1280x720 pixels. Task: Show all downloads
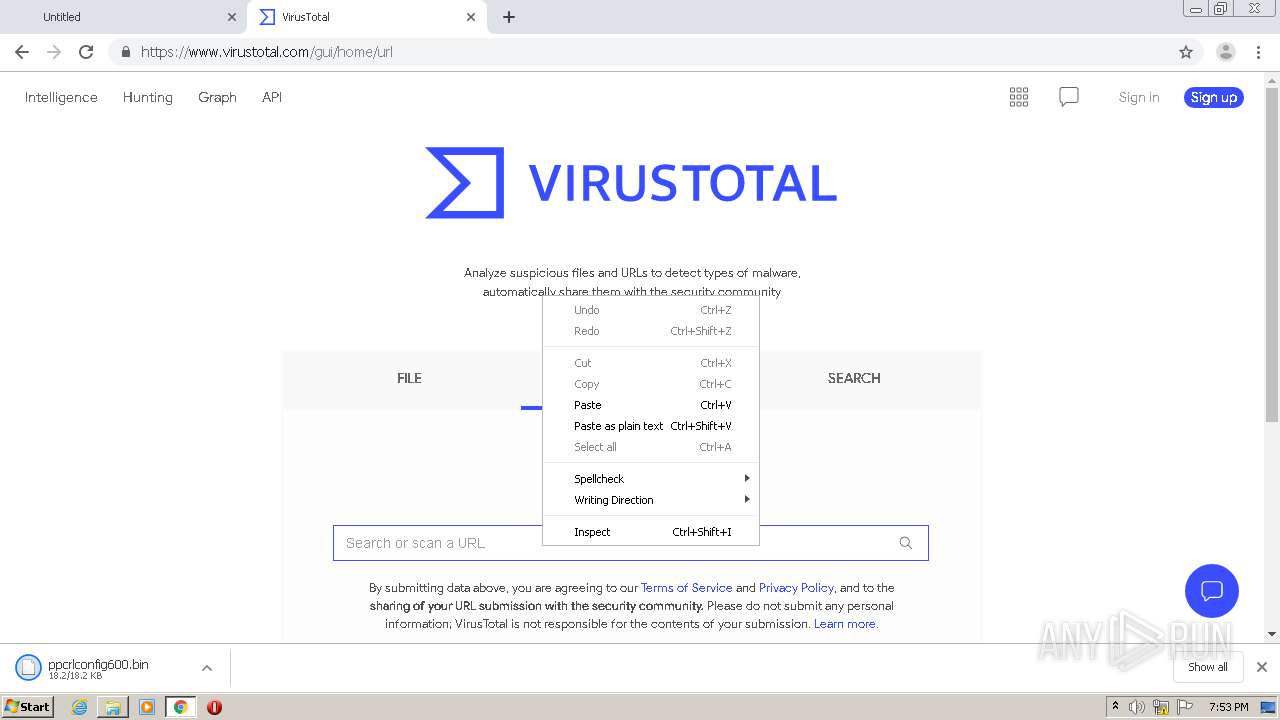click(1208, 667)
